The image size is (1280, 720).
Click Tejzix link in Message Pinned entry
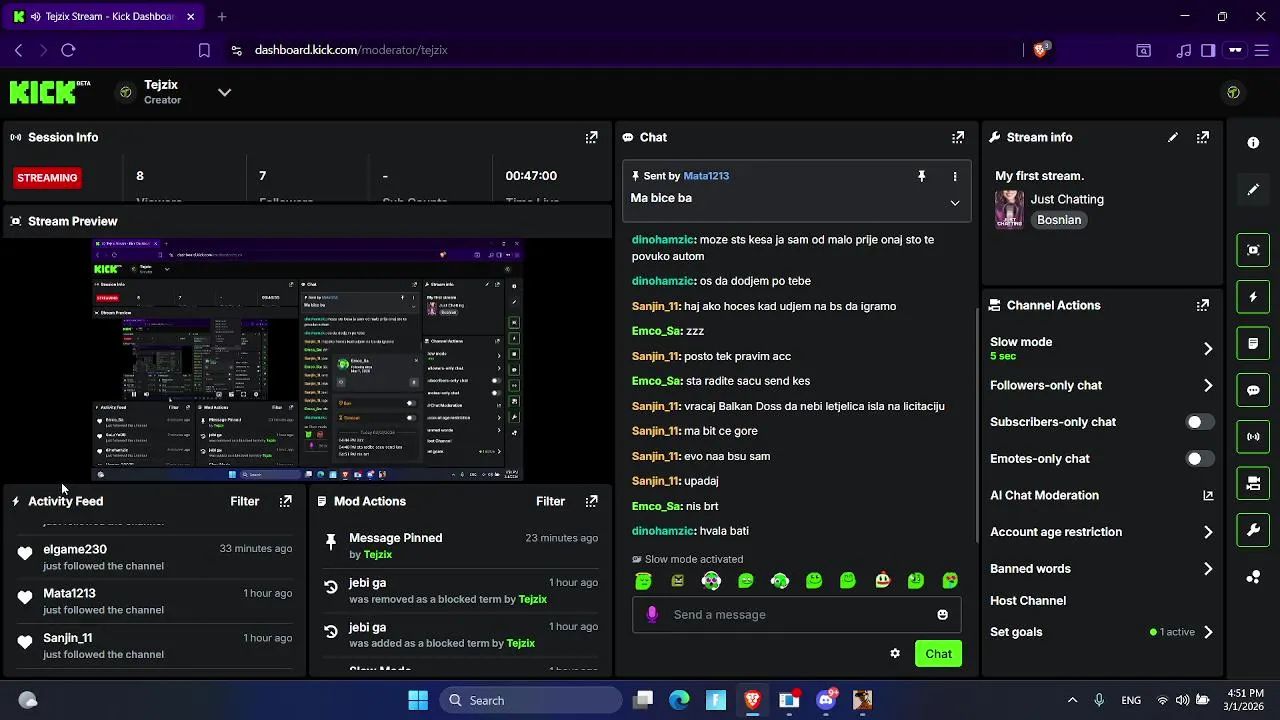point(378,554)
